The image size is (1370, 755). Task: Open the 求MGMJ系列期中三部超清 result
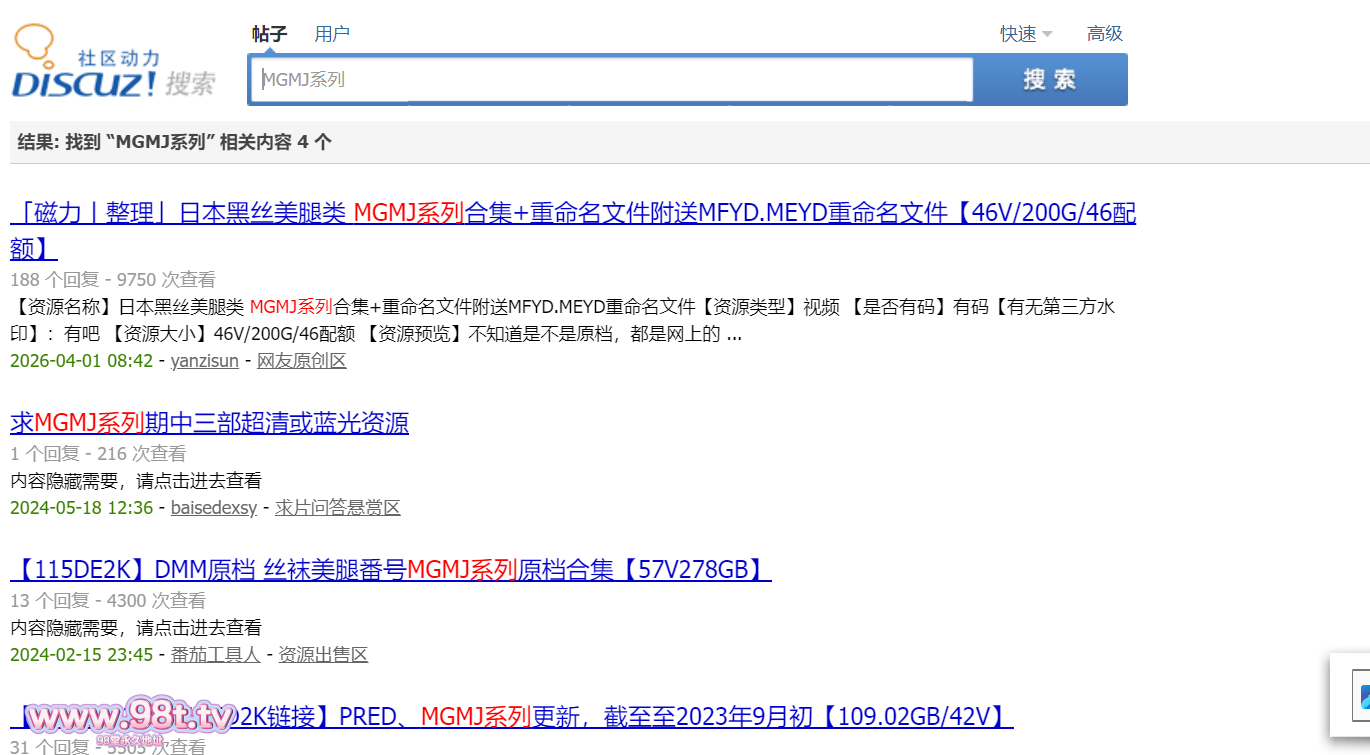(x=209, y=423)
